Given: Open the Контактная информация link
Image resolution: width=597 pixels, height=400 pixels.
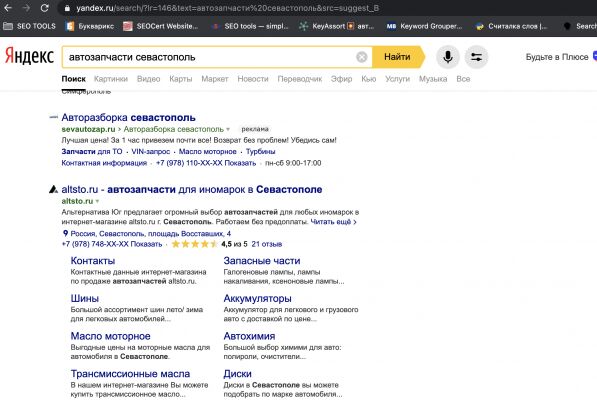Looking at the screenshot, I should [104, 163].
